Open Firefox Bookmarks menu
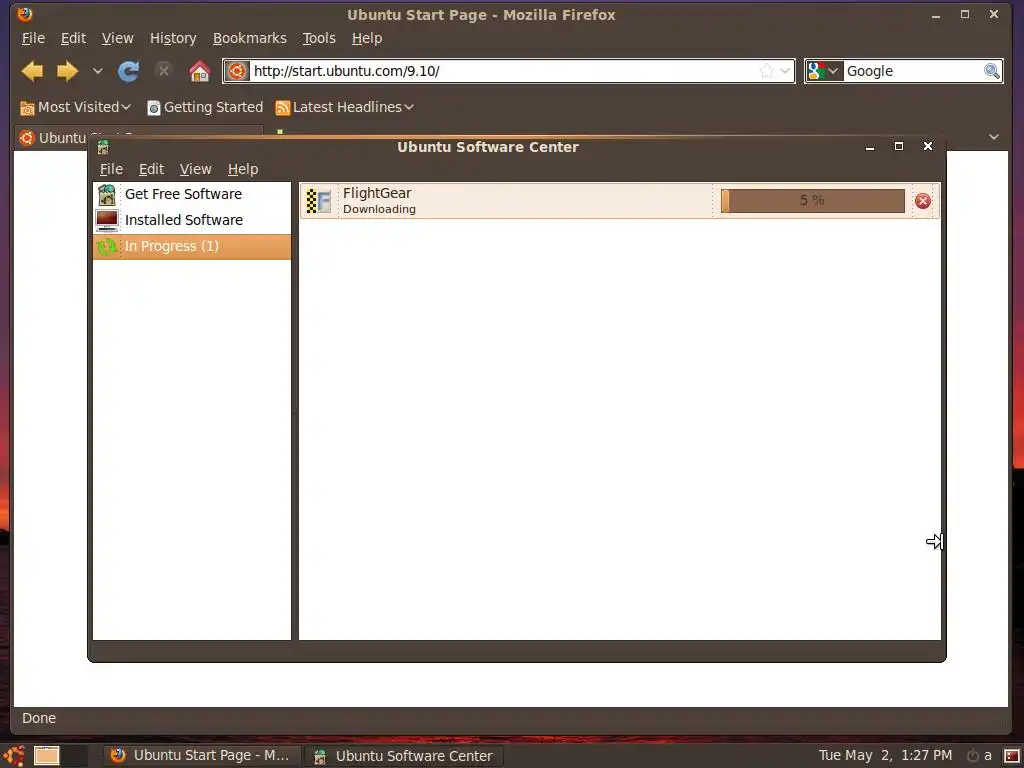The height and width of the screenshot is (768, 1024). (249, 39)
